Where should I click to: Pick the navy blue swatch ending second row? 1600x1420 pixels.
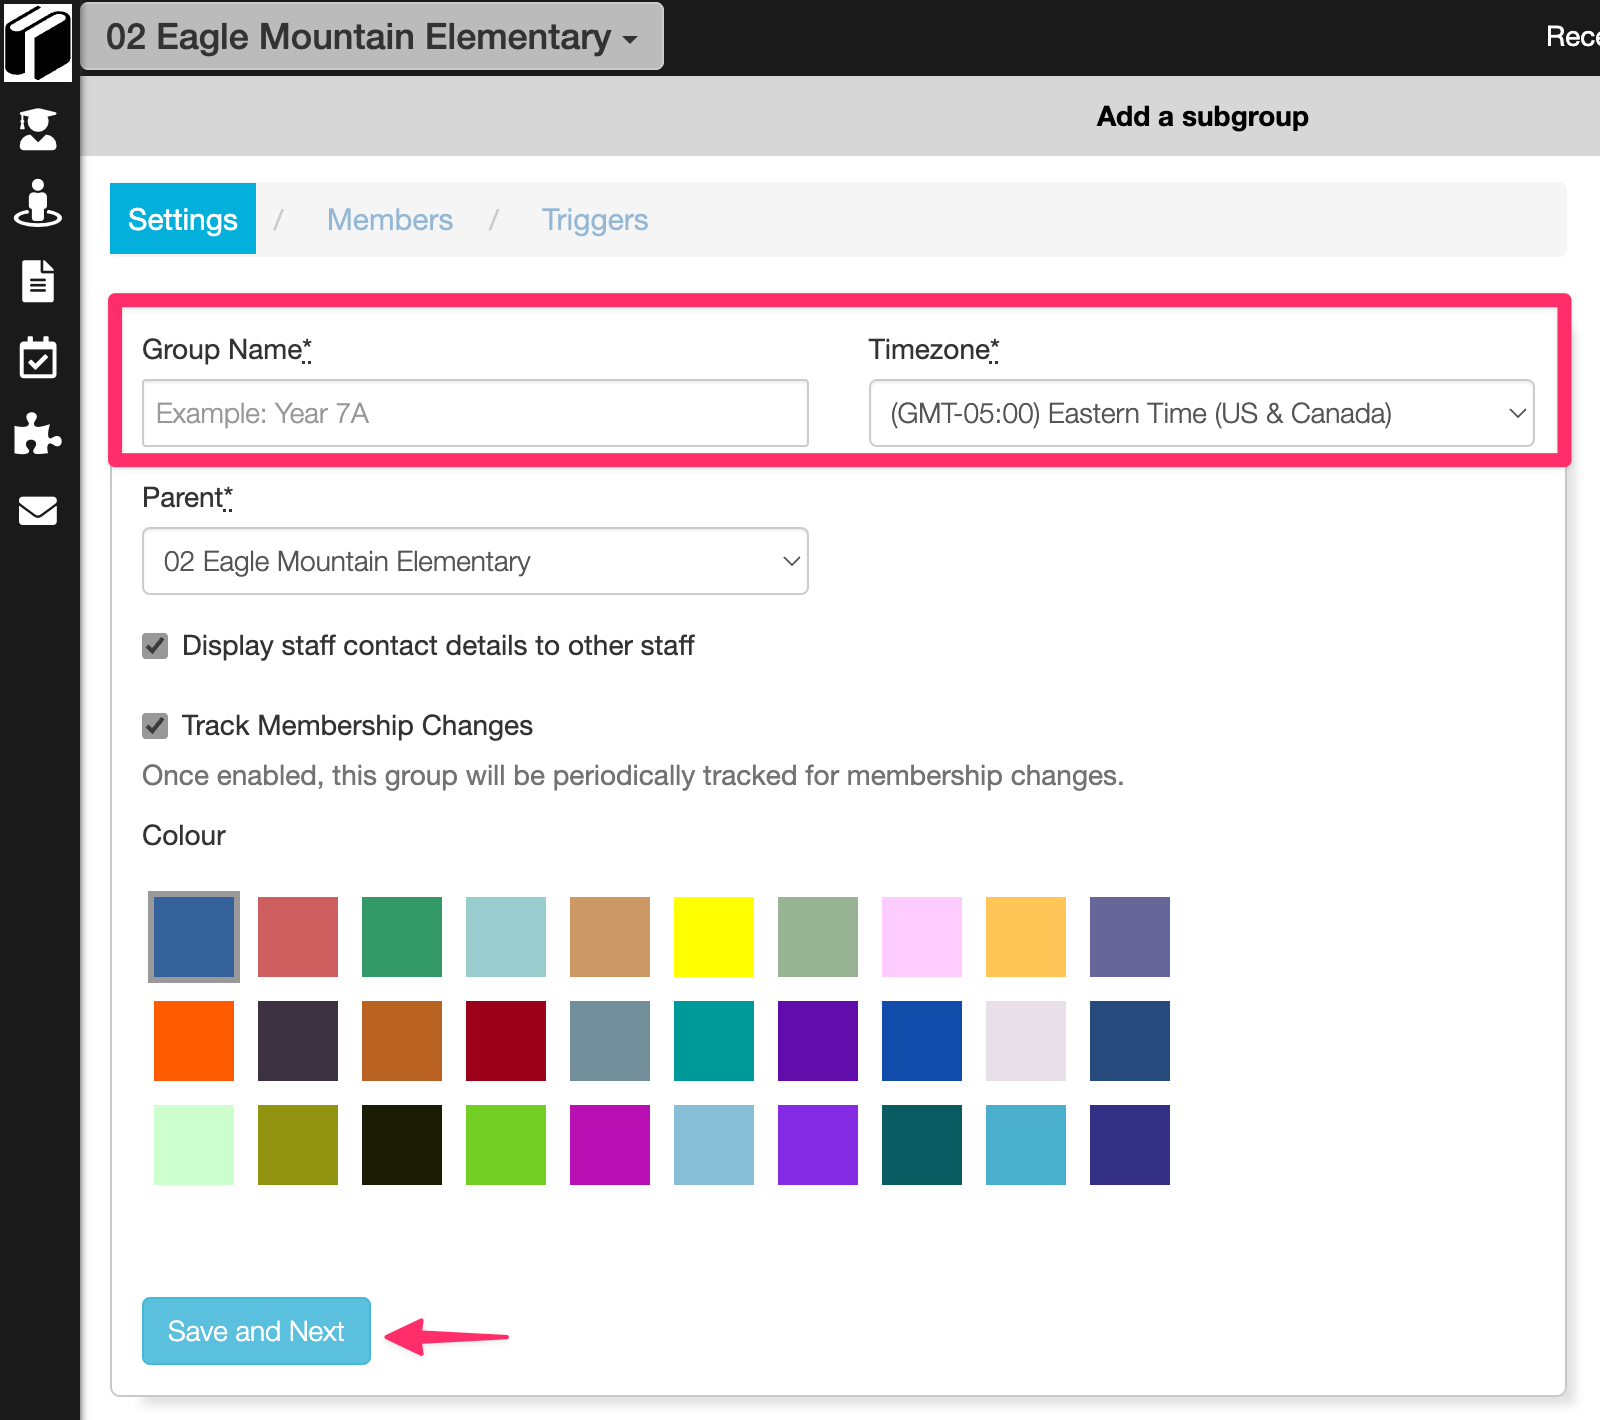(x=1130, y=1041)
